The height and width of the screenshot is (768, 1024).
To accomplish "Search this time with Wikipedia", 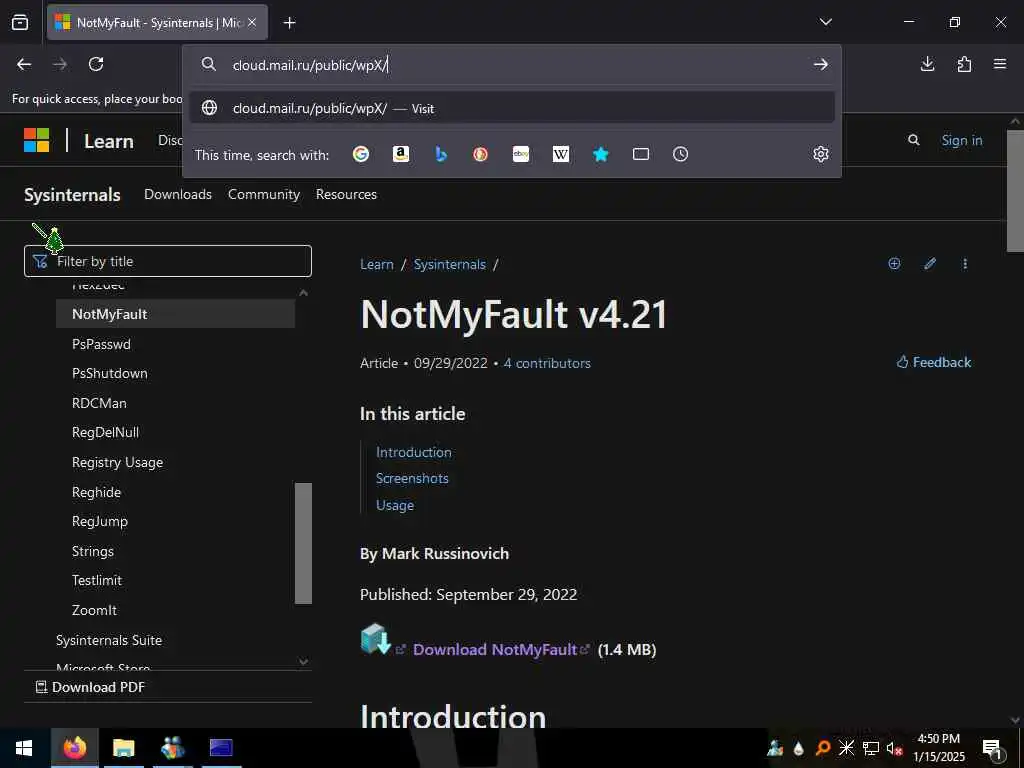I will (560, 154).
